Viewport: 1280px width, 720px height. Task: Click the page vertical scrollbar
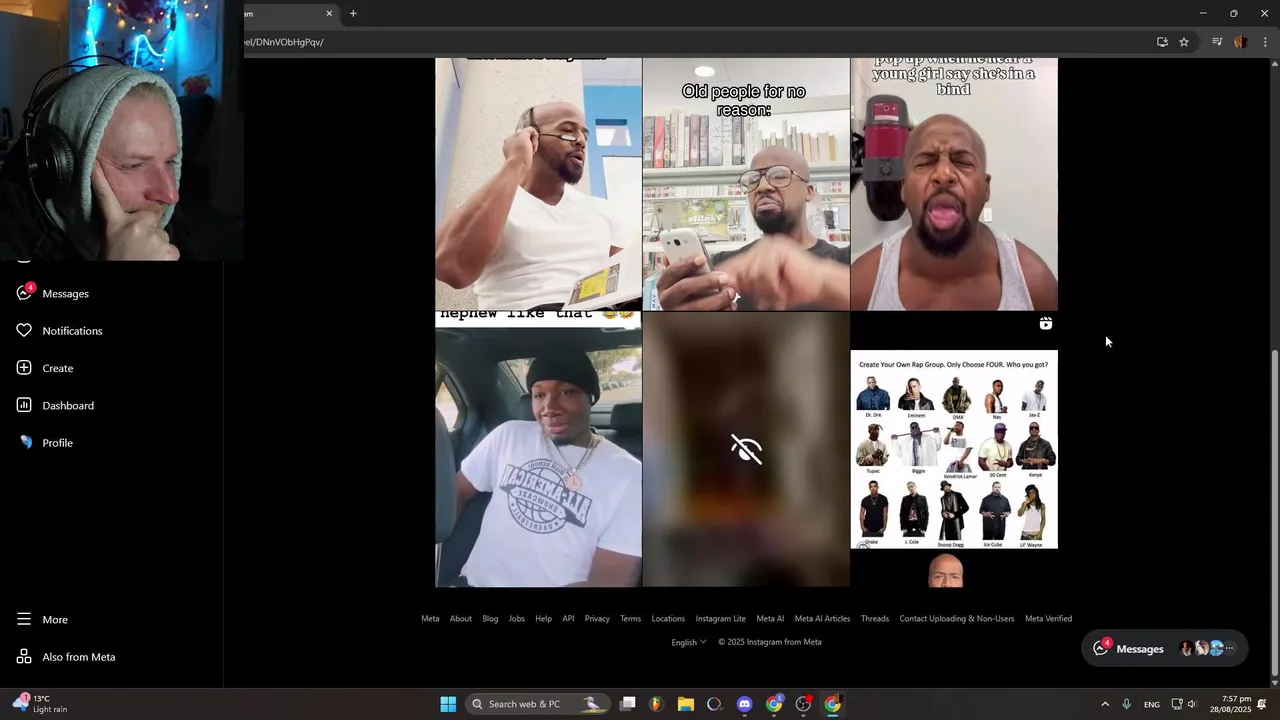(1273, 510)
